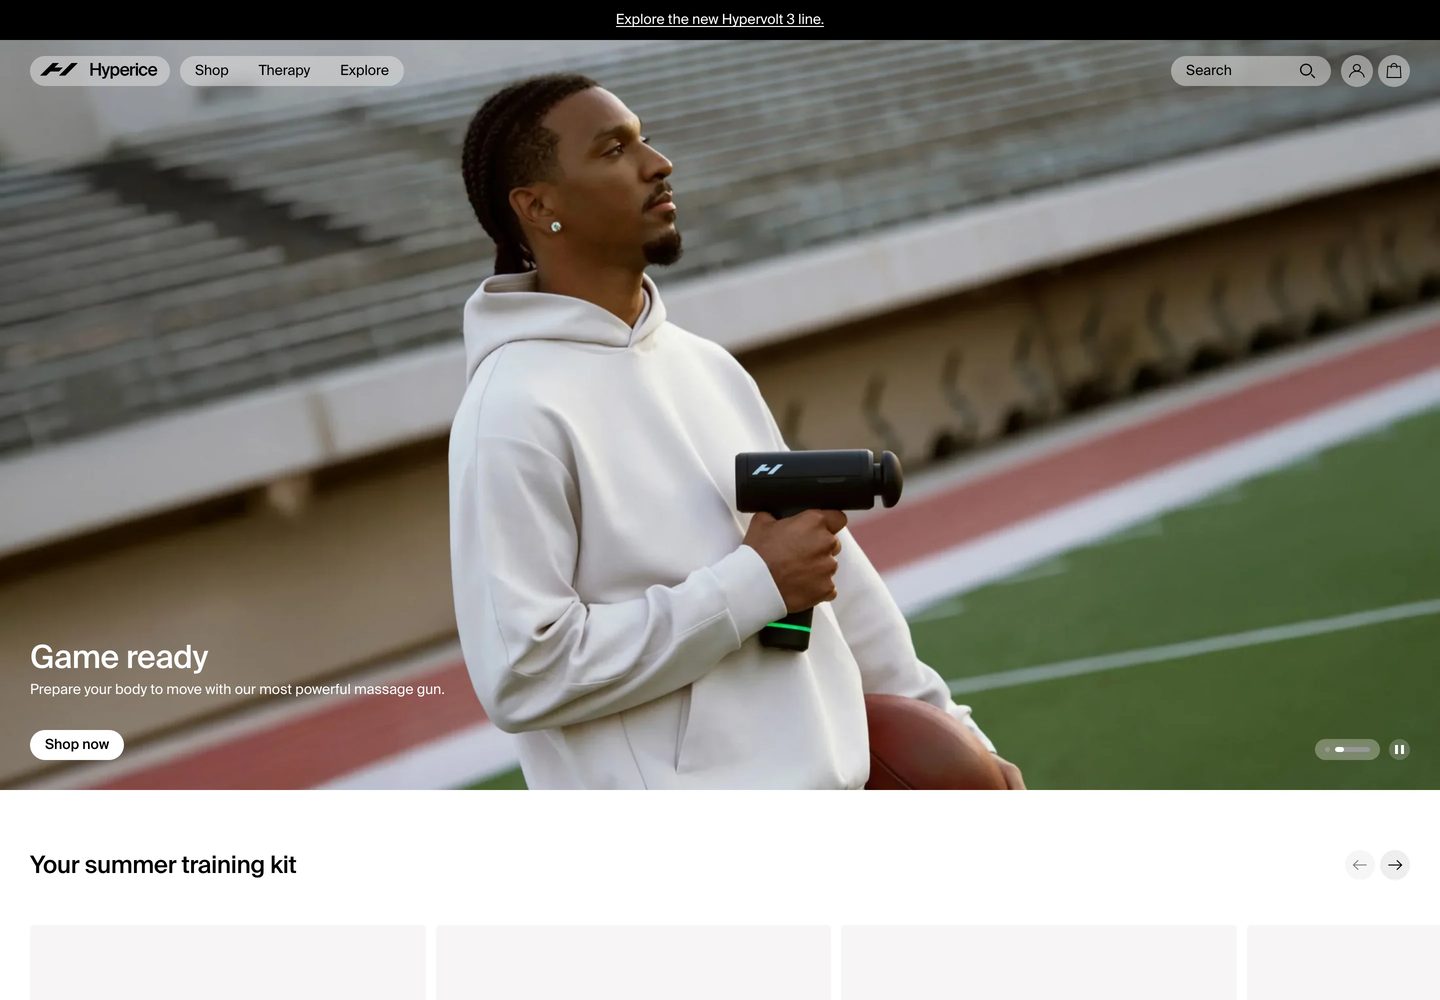The height and width of the screenshot is (1000, 1440).
Task: Click the magnifying glass search icon
Action: pyautogui.click(x=1307, y=71)
